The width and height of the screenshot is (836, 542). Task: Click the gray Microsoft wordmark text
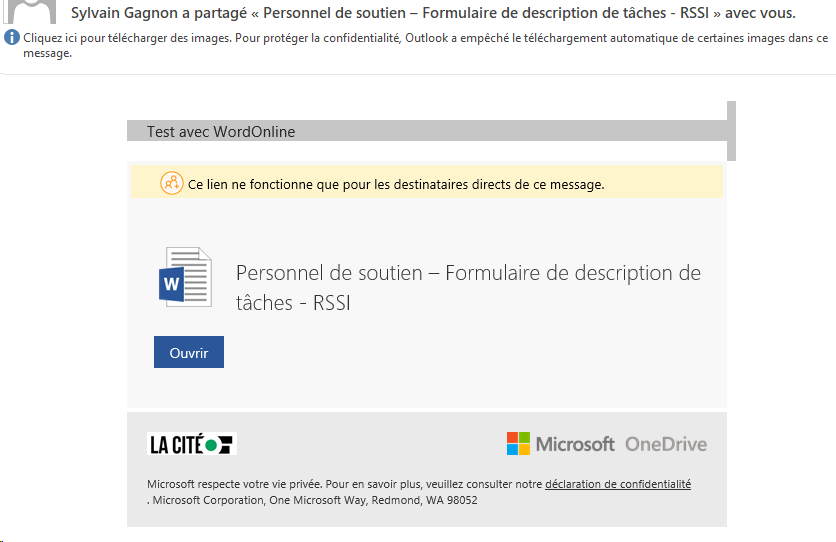576,444
